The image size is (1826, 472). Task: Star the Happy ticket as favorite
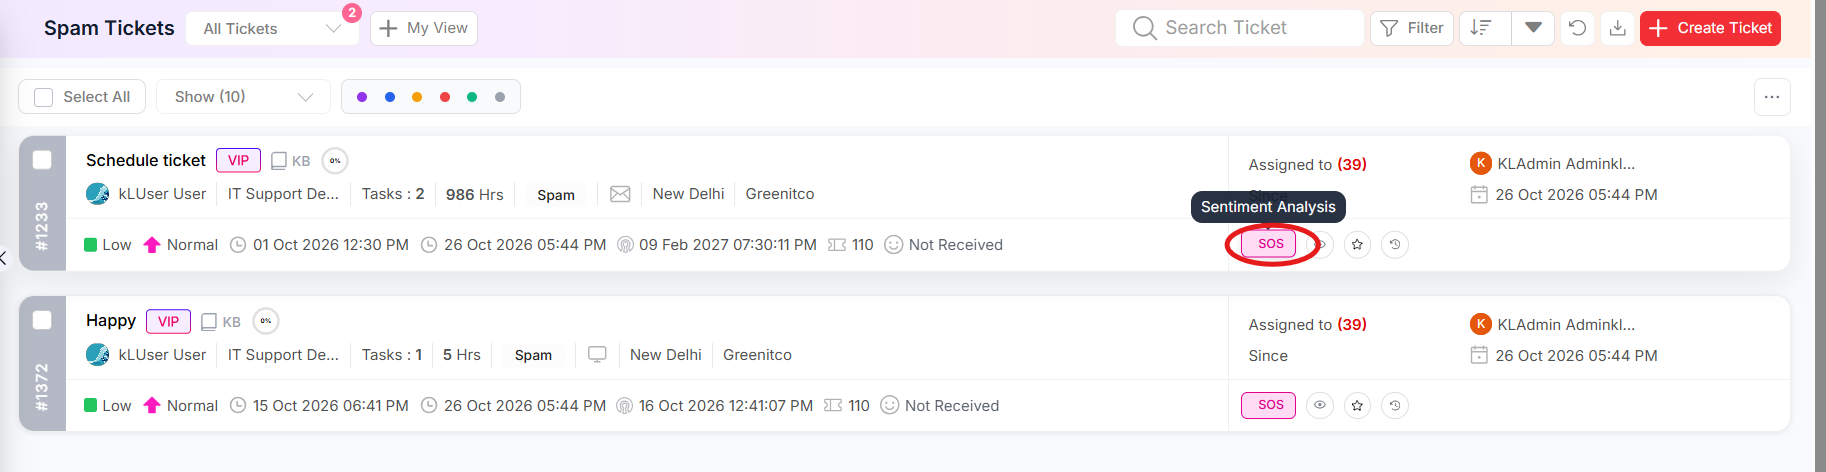coord(1357,405)
